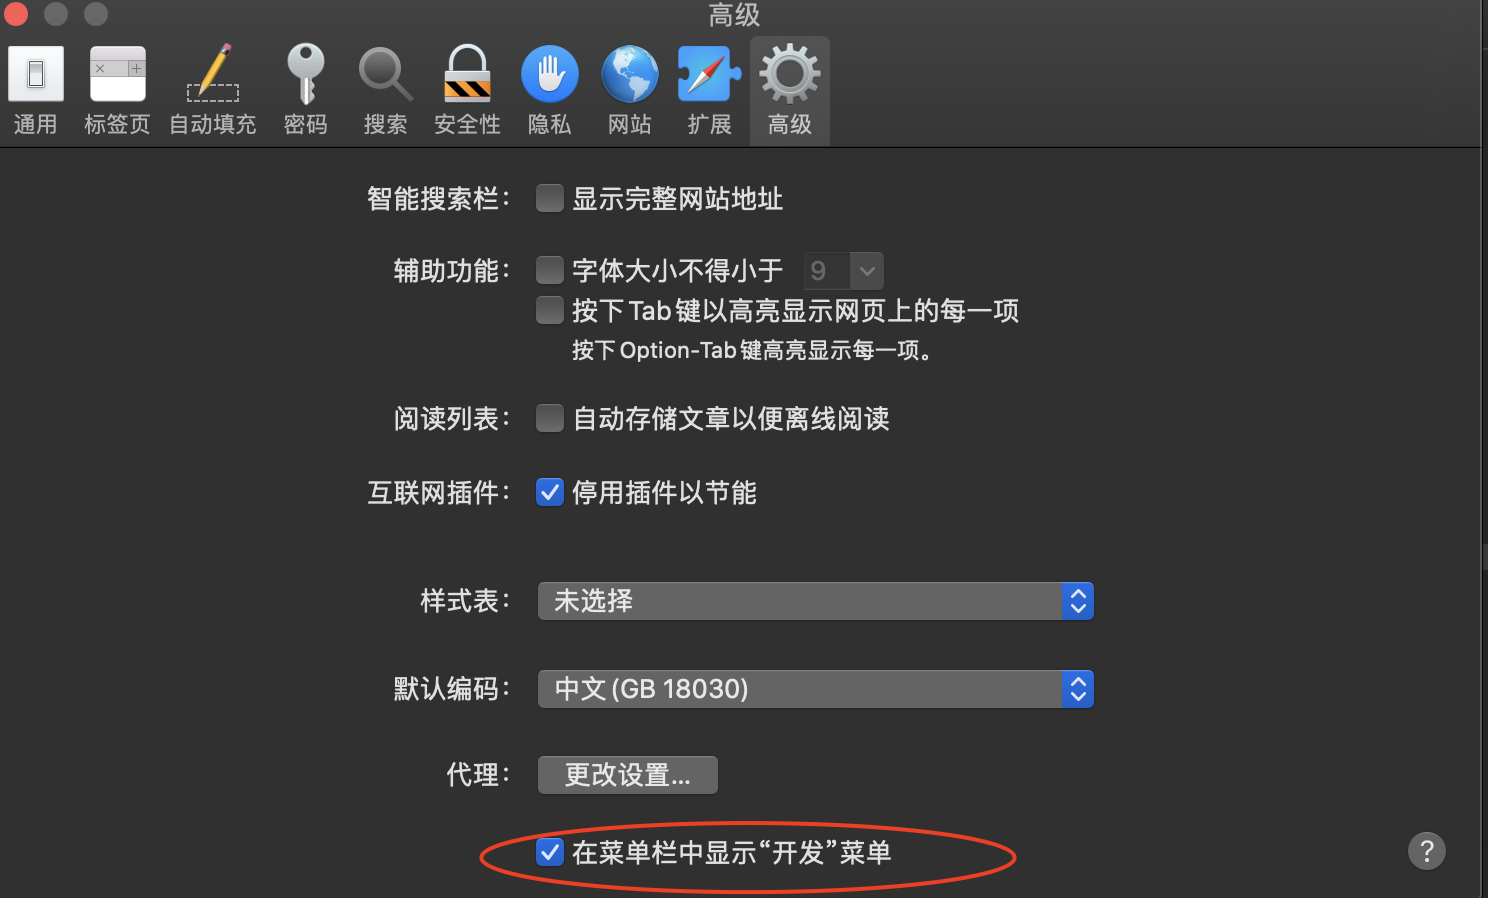Switch to the 标签页 (Tabs) preferences
Screen dimensions: 1488x898
click(117, 90)
